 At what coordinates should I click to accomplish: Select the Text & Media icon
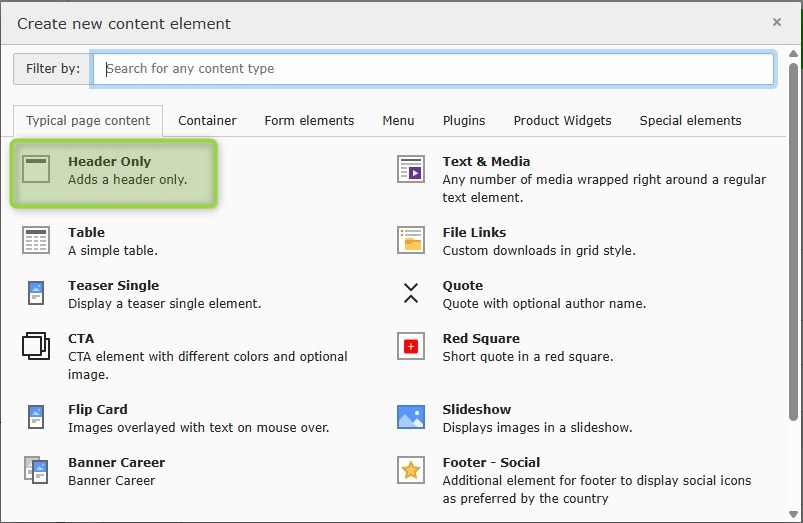(411, 170)
